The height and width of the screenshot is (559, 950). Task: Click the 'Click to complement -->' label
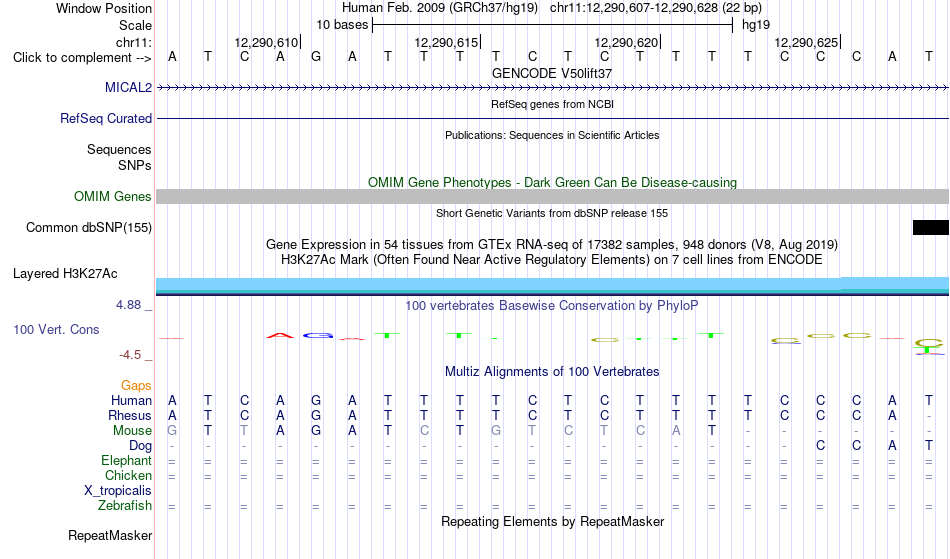click(x=82, y=58)
